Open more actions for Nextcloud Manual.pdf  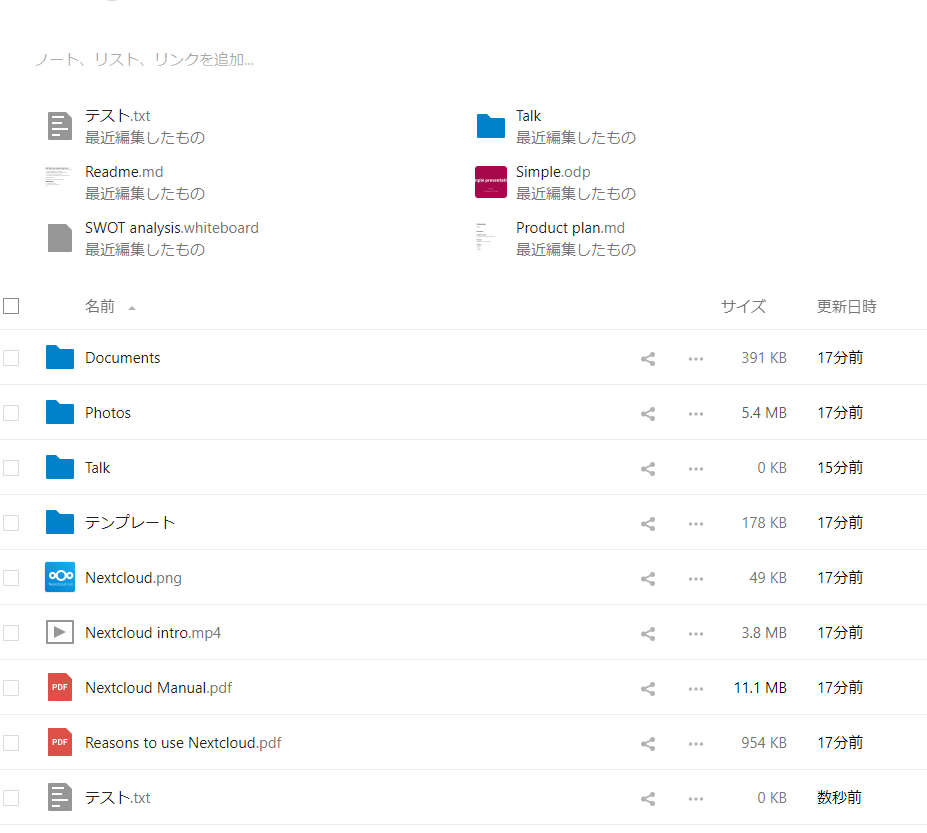696,688
